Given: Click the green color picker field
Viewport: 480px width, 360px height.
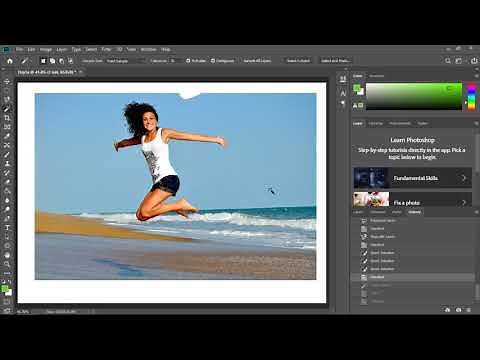Looking at the screenshot, I should click(414, 97).
